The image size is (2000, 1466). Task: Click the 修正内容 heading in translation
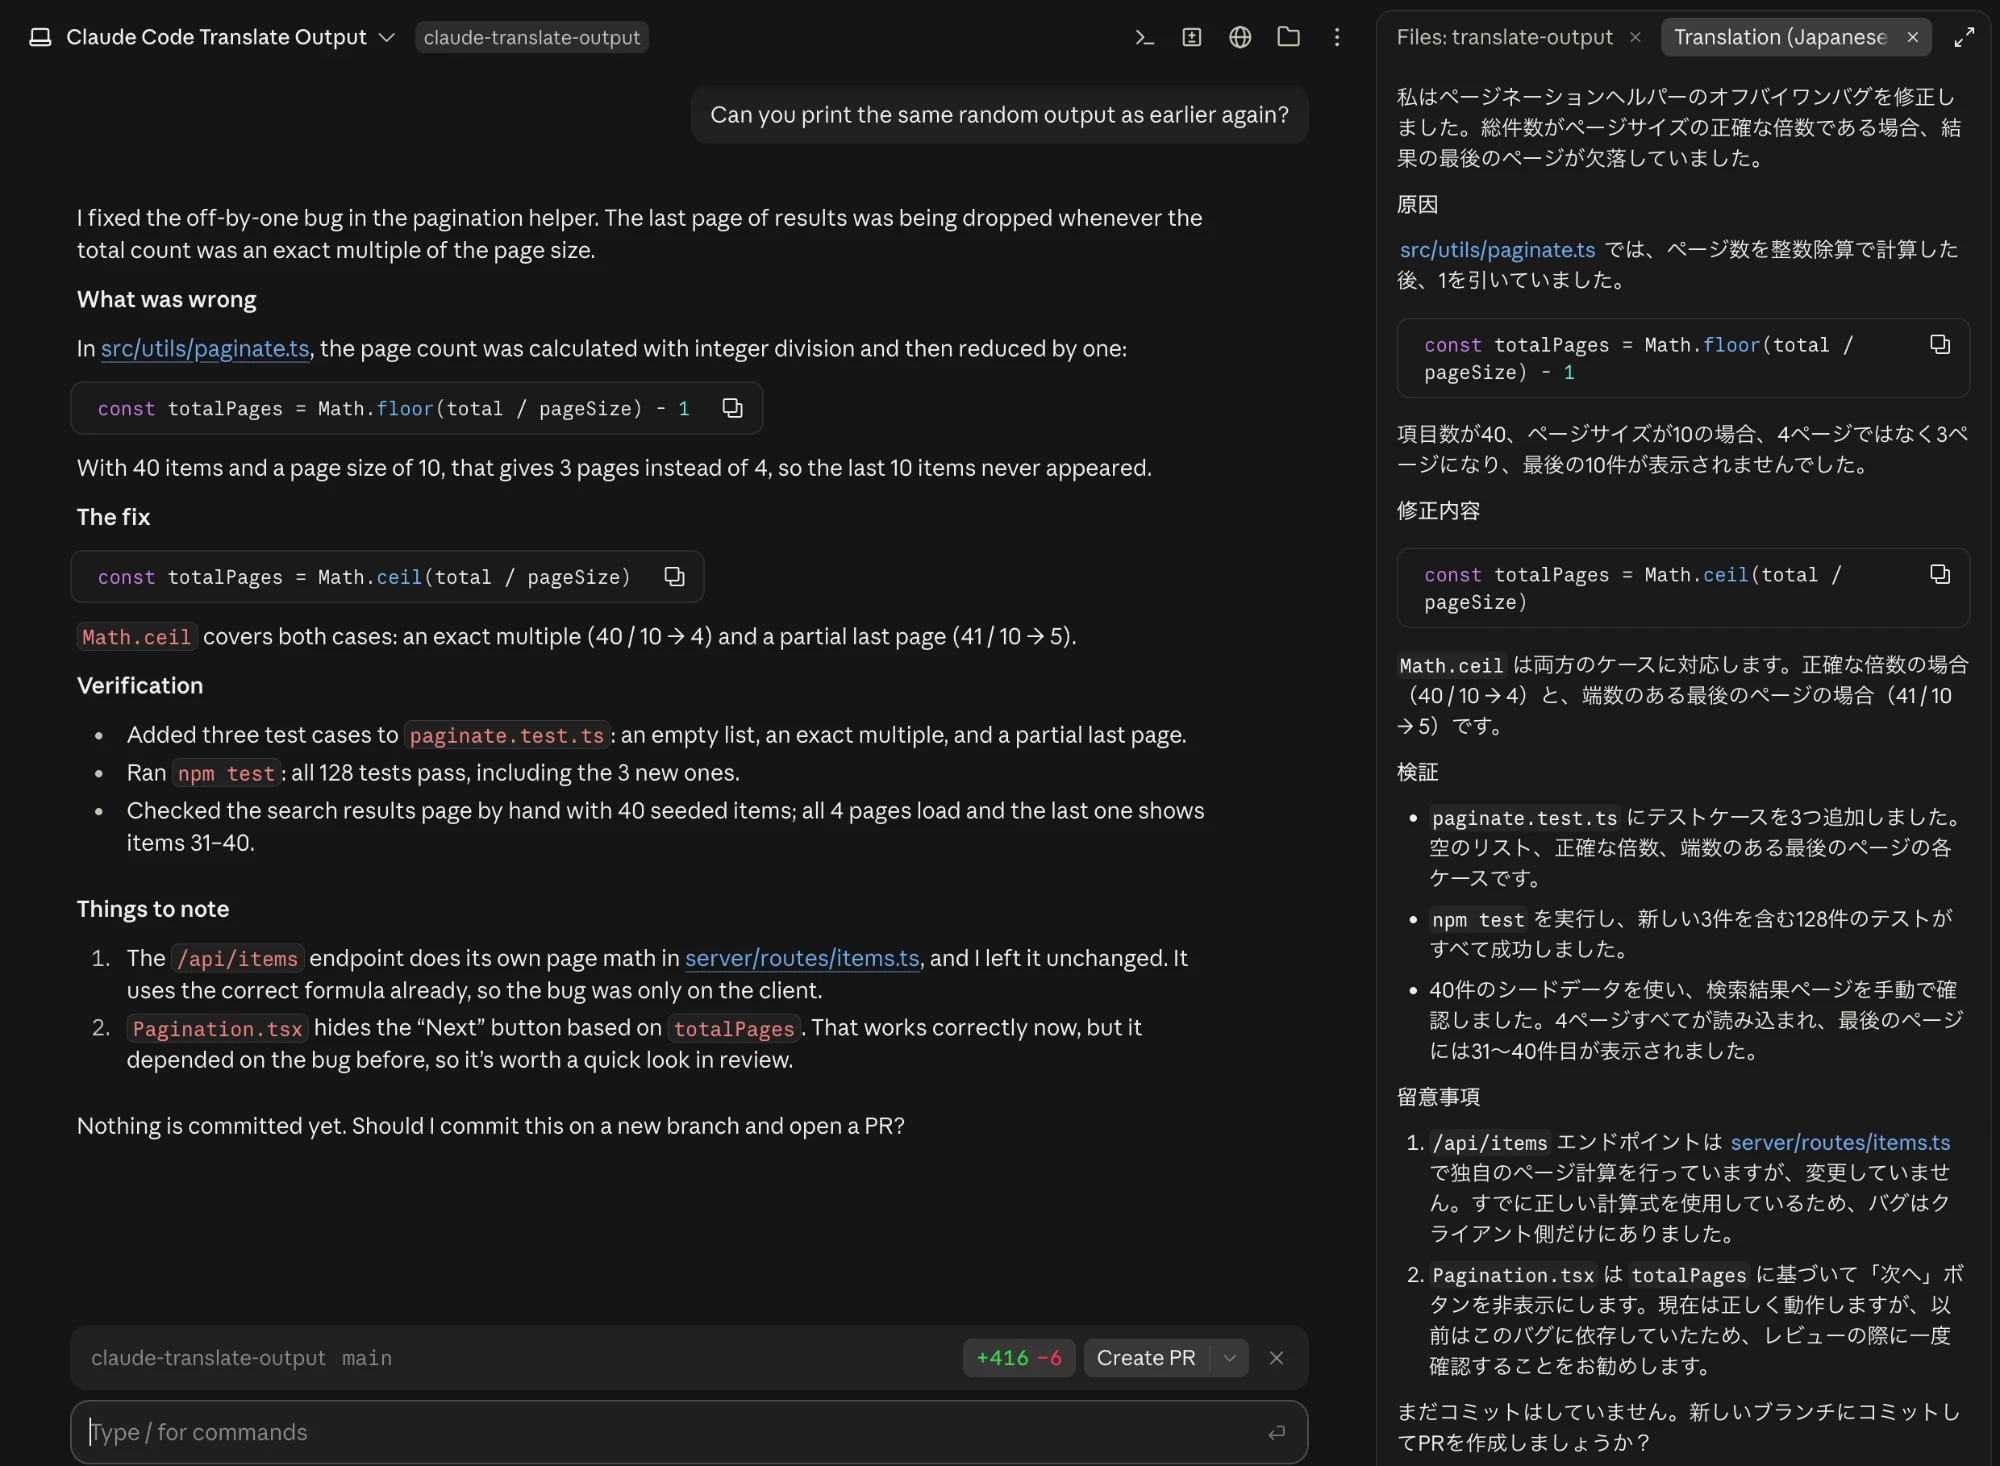[1438, 511]
